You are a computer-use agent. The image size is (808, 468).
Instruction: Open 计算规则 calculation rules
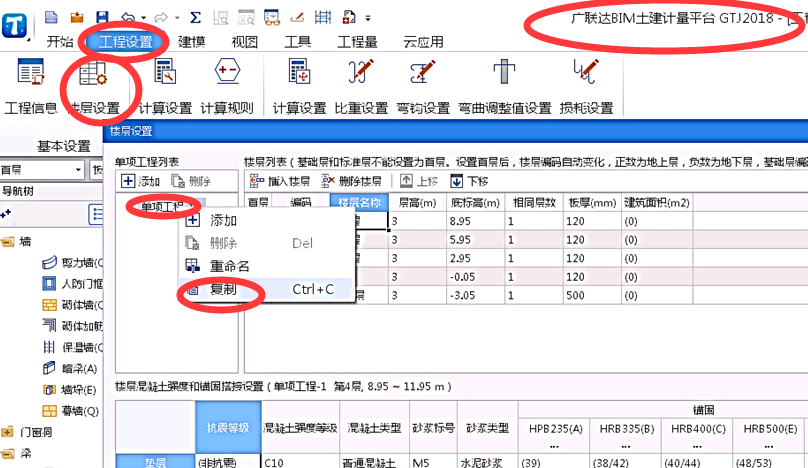pyautogui.click(x=227, y=86)
